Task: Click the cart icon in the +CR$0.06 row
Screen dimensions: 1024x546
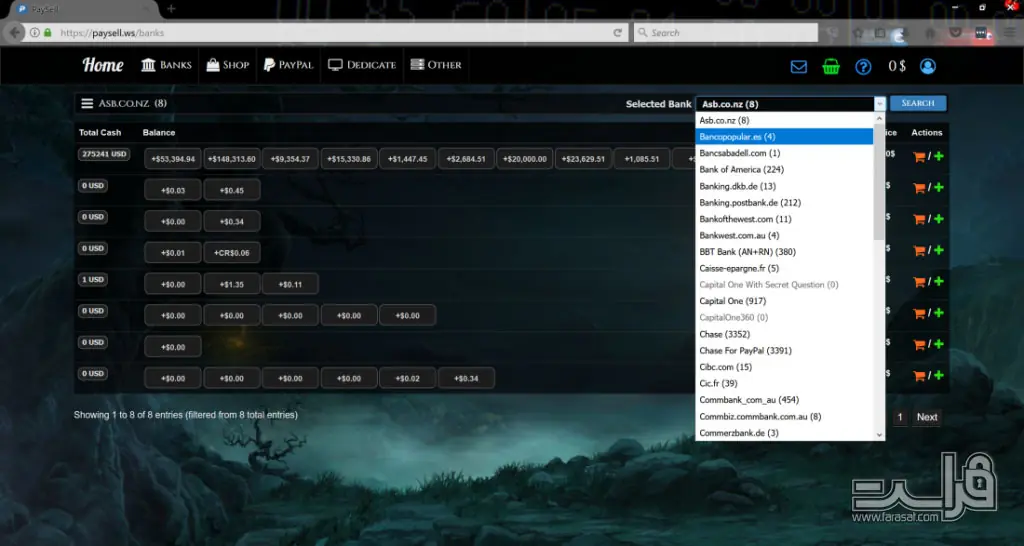Action: 919,251
